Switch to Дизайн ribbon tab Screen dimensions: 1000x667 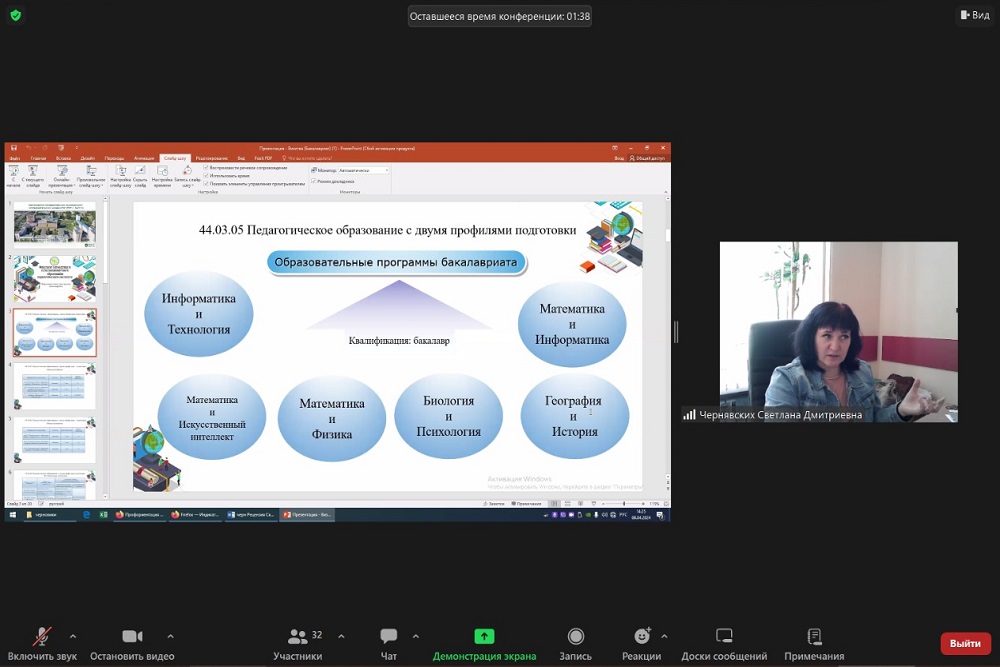tap(88, 158)
